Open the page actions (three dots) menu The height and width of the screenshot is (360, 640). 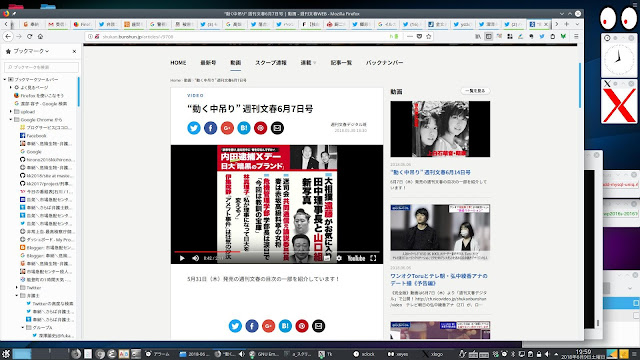410,36
